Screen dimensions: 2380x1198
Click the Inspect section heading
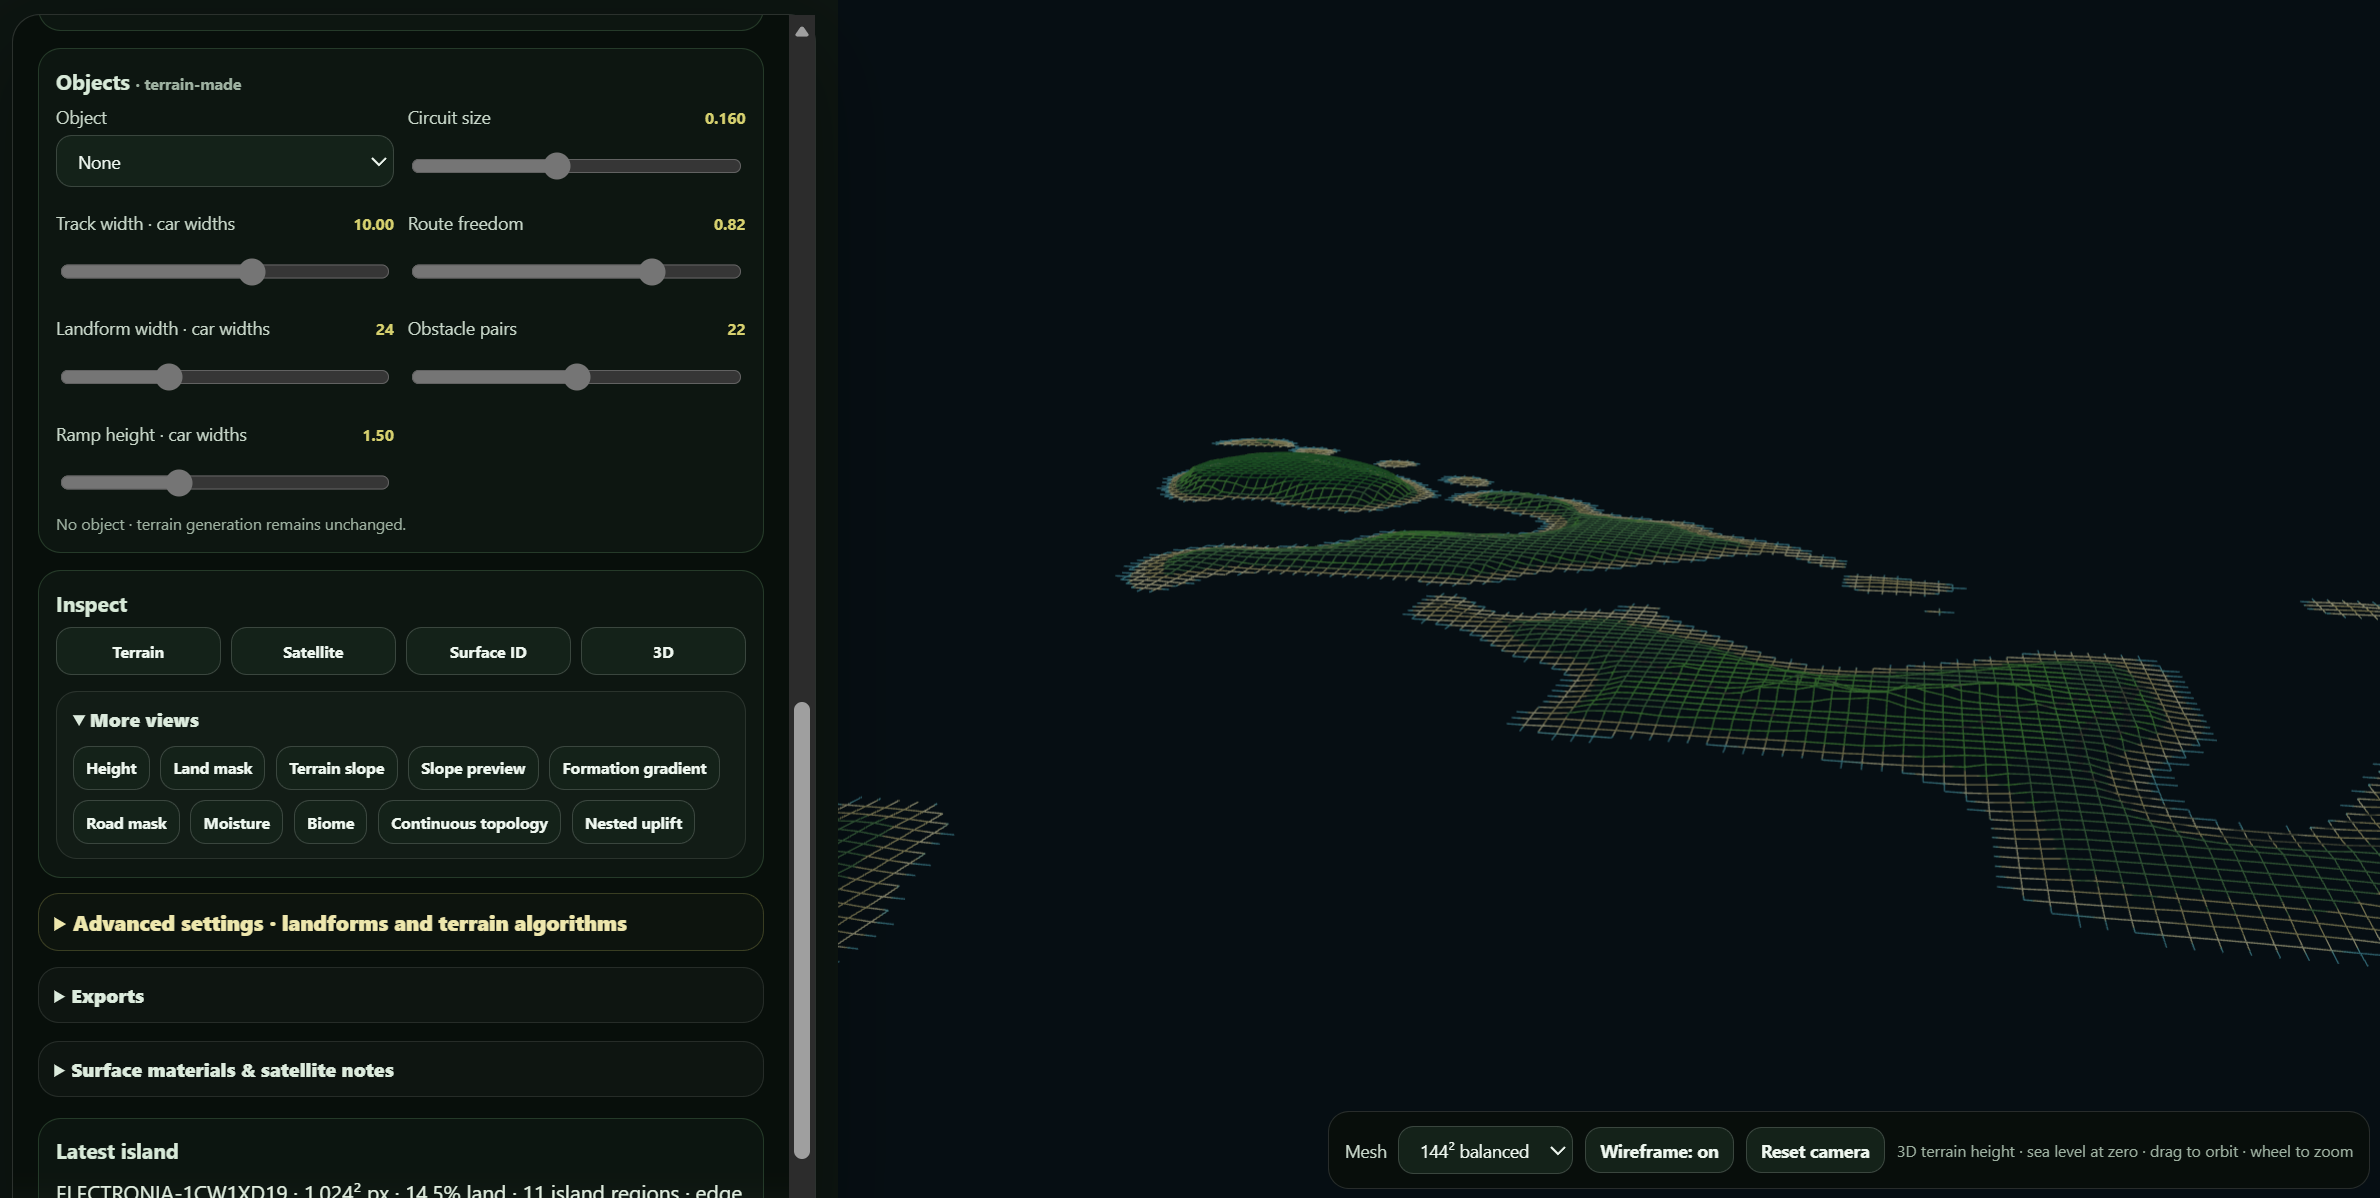91,604
